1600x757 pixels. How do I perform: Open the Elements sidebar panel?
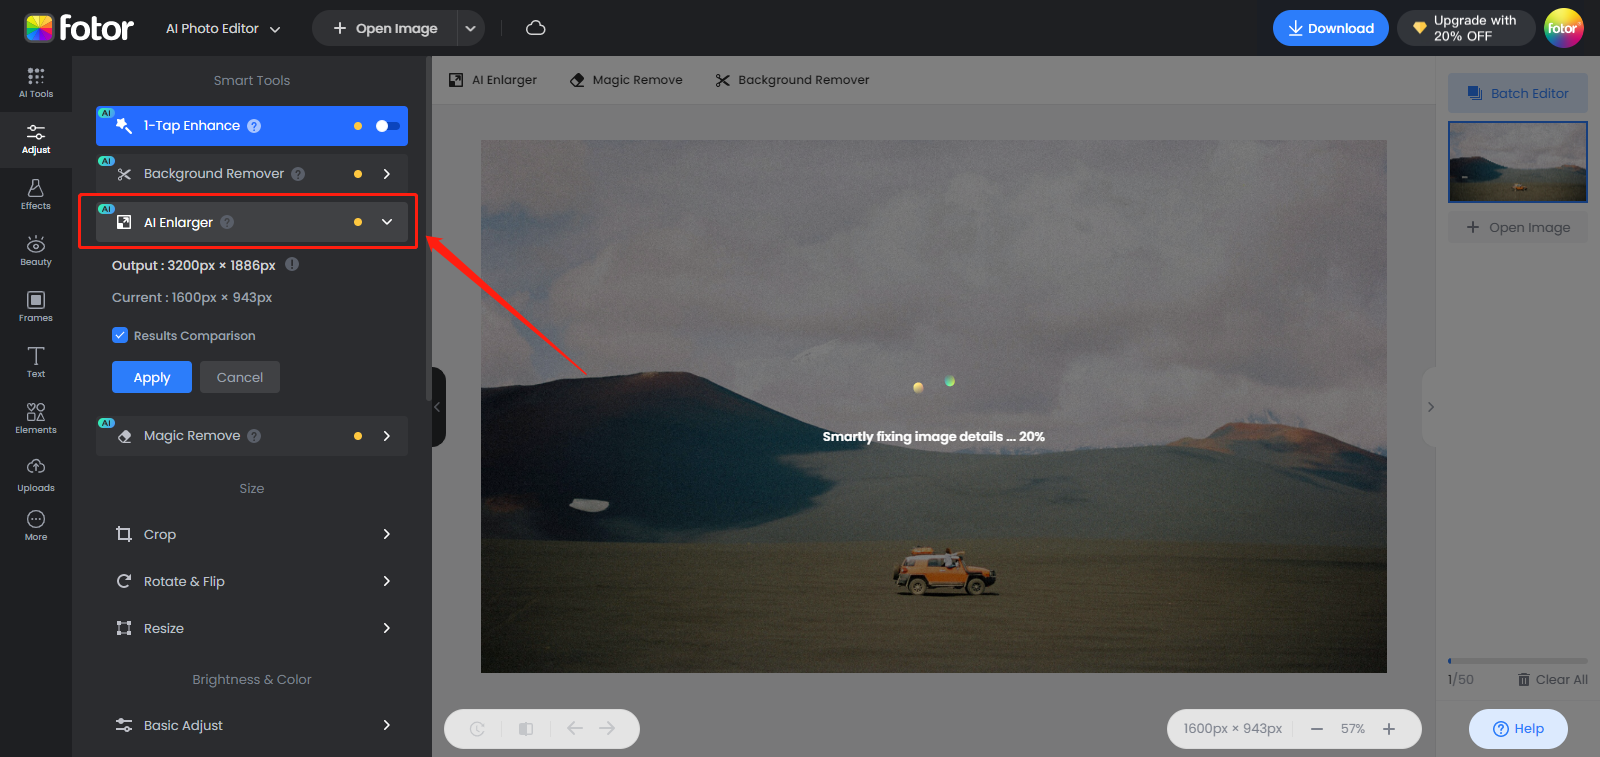(x=36, y=418)
